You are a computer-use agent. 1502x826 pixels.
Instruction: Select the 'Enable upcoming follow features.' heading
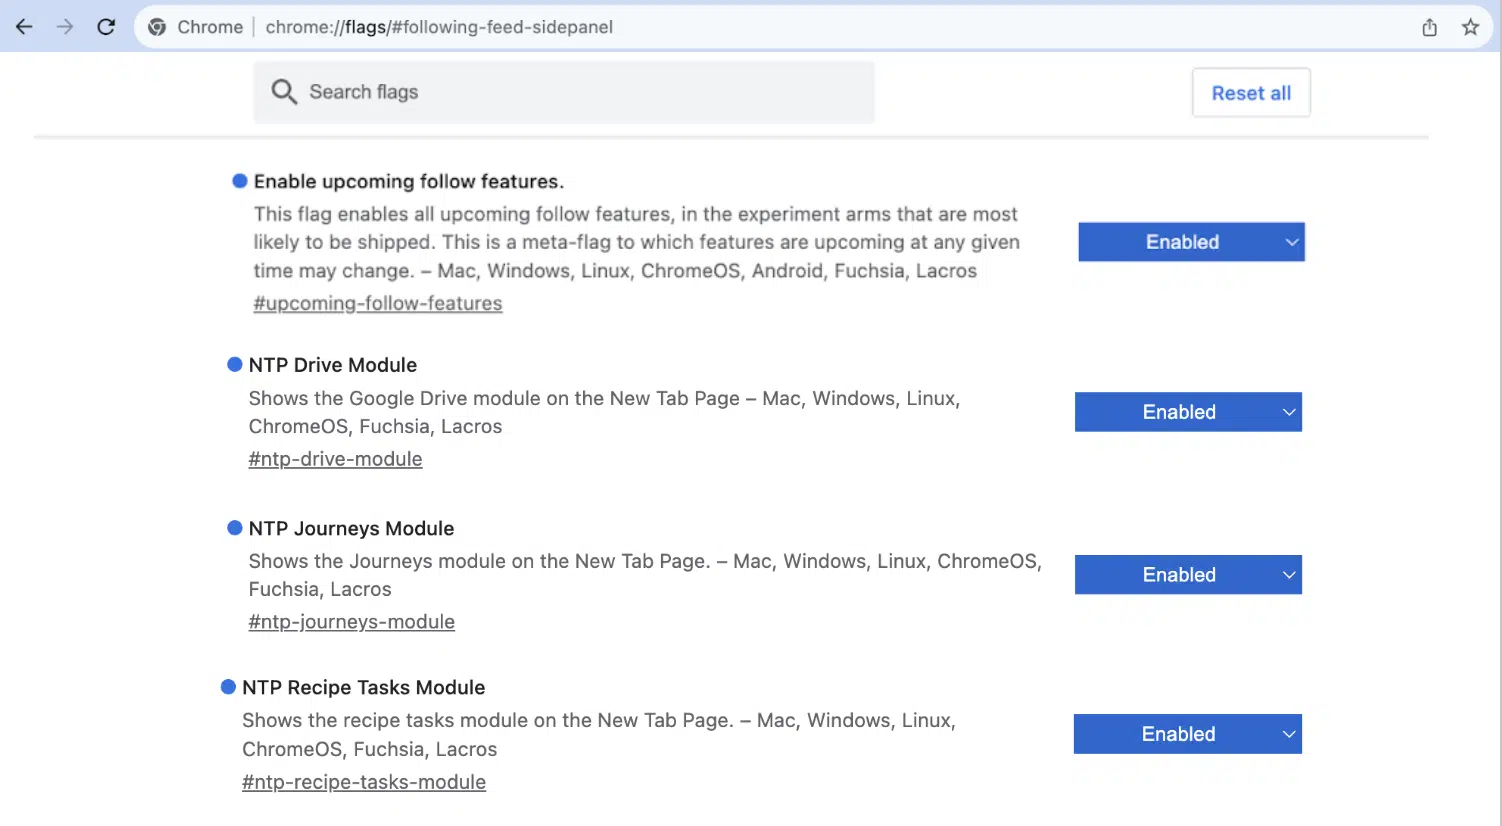(x=409, y=181)
